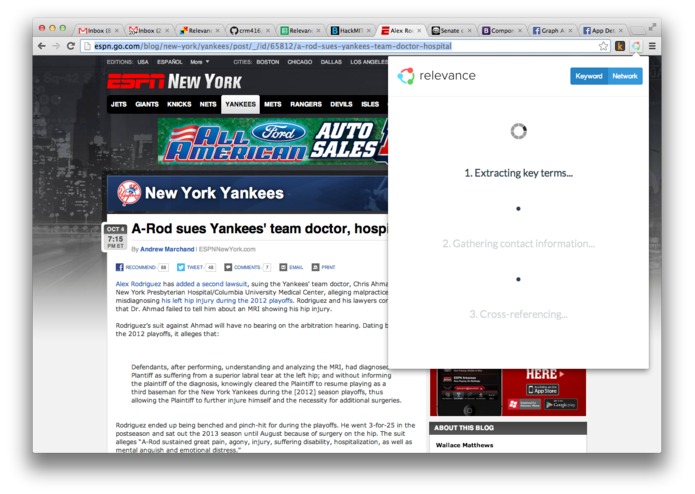Click the USA edition link
695x494 pixels.
(143, 62)
